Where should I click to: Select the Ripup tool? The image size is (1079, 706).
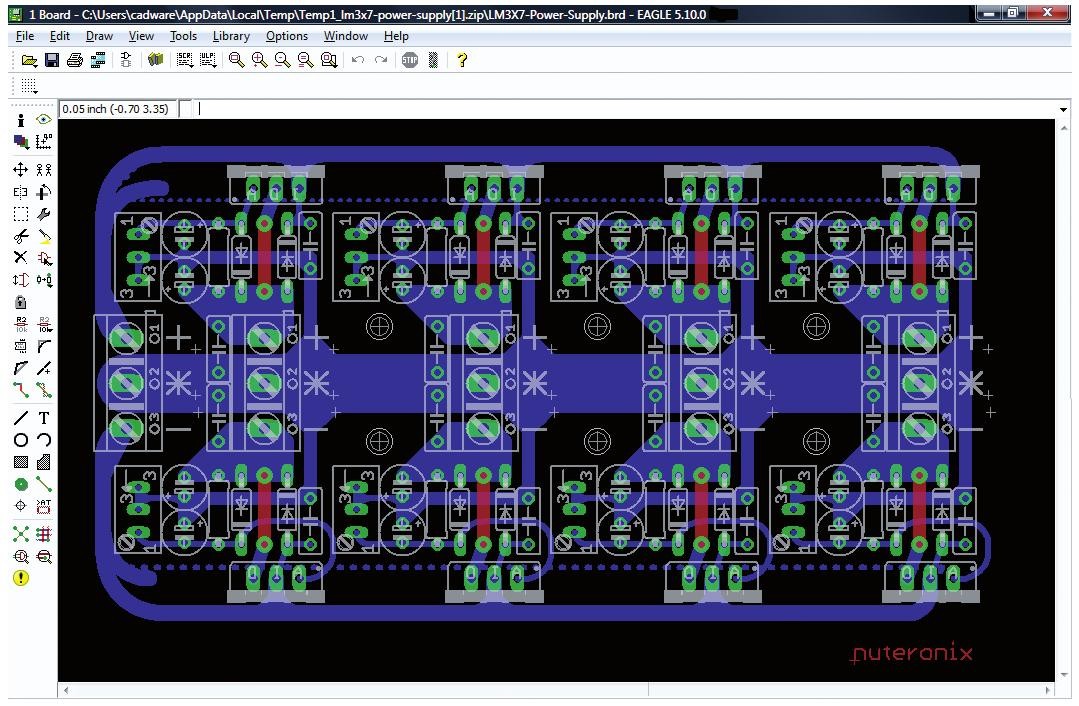[x=43, y=390]
